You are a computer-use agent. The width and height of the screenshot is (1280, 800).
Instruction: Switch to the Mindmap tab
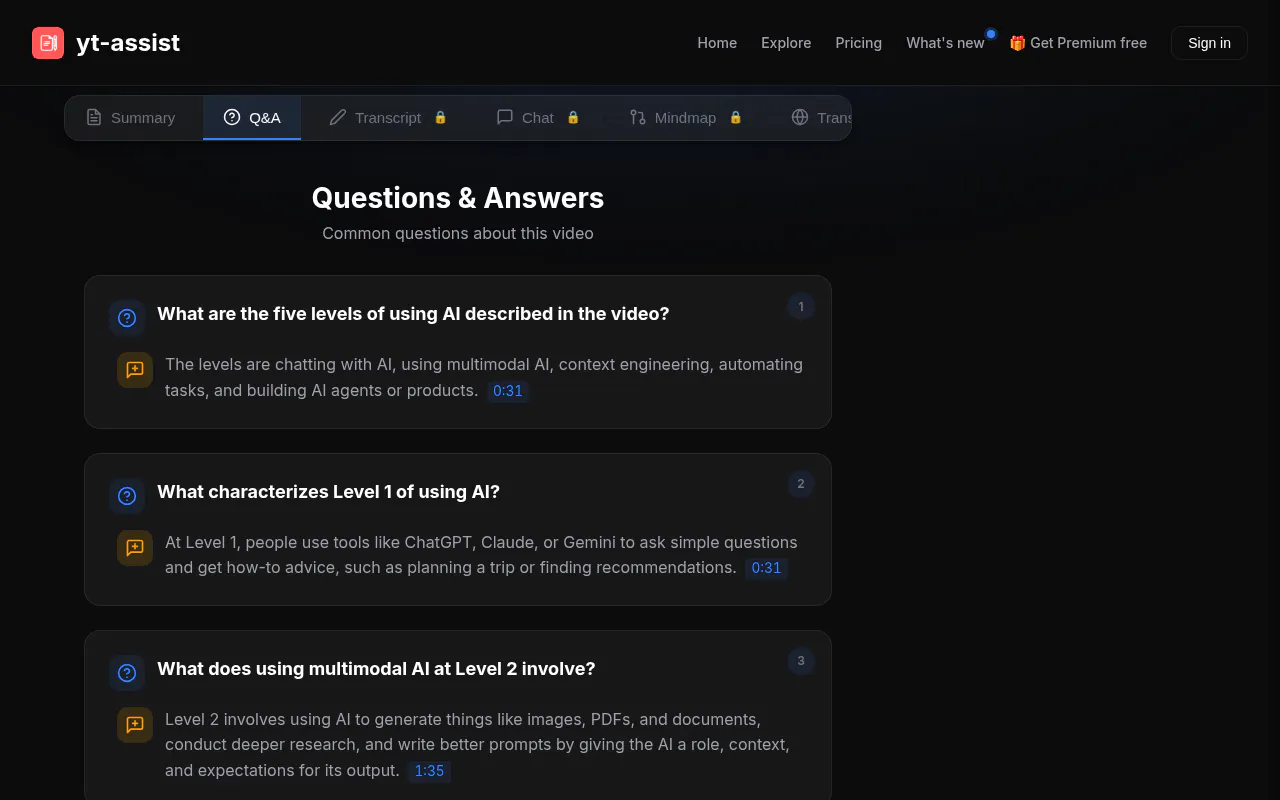(x=686, y=118)
